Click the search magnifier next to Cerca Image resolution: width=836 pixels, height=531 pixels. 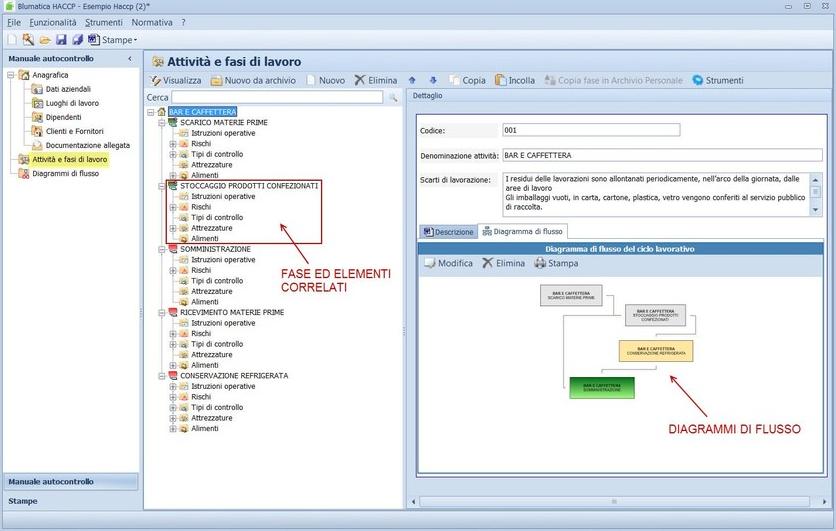point(393,97)
